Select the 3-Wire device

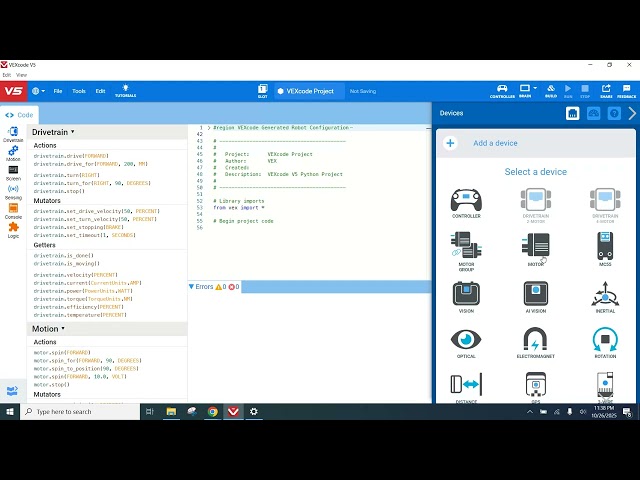tap(605, 387)
